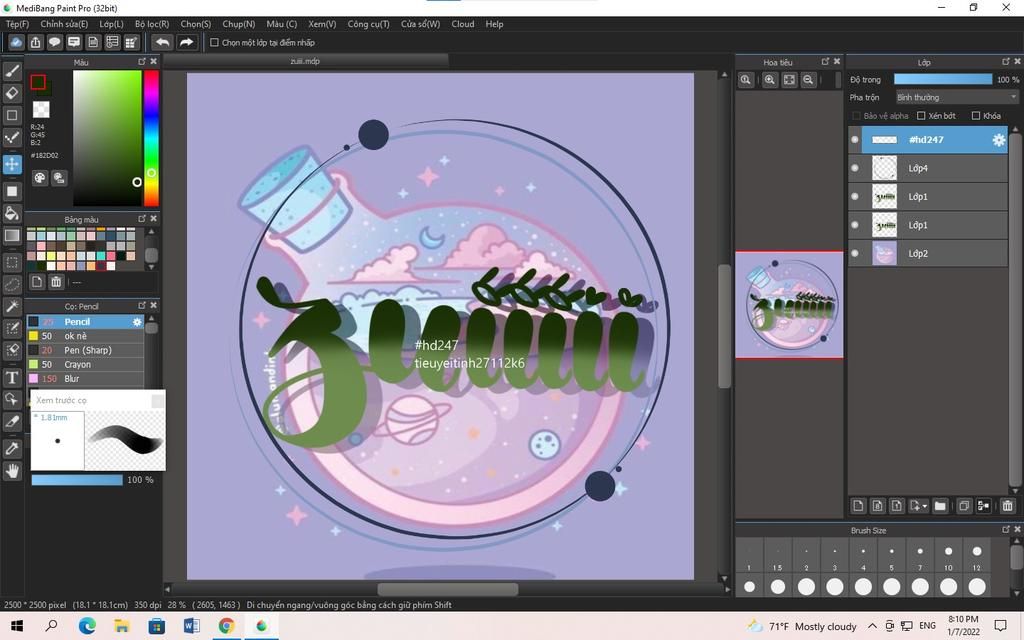
Task: Delete palette color with trash icon
Action: (56, 281)
